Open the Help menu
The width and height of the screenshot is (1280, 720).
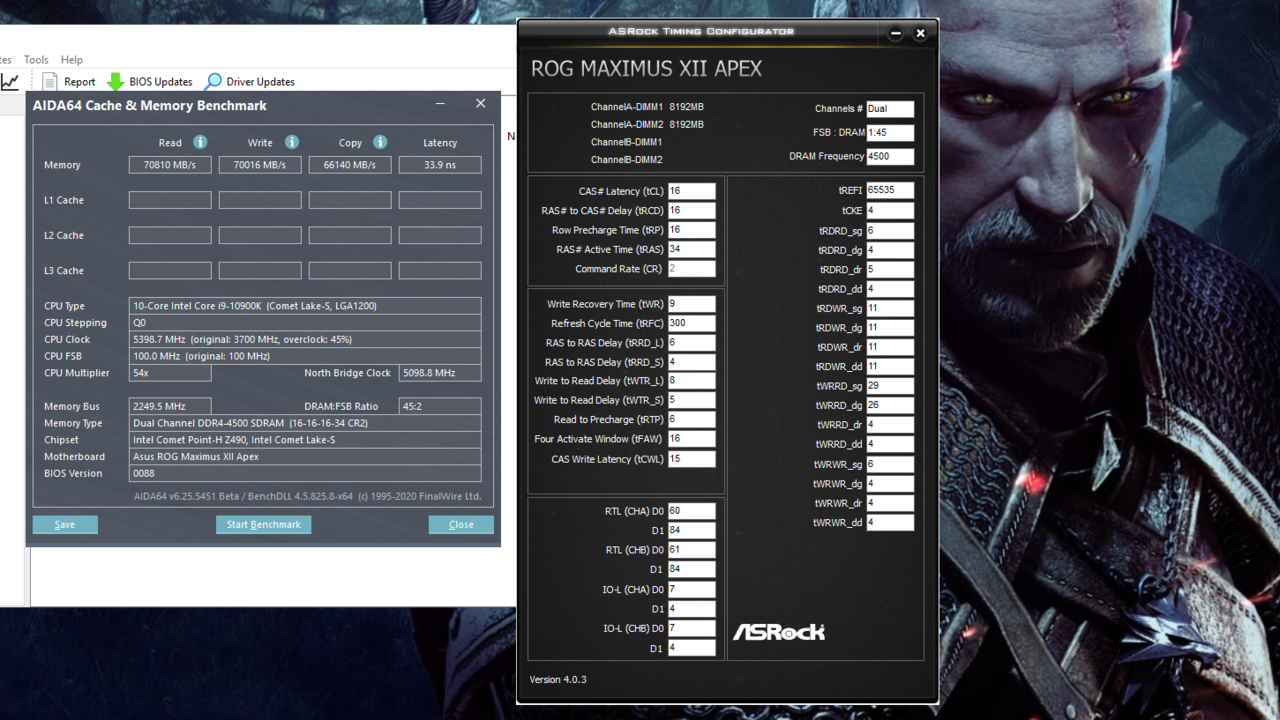pyautogui.click(x=71, y=60)
